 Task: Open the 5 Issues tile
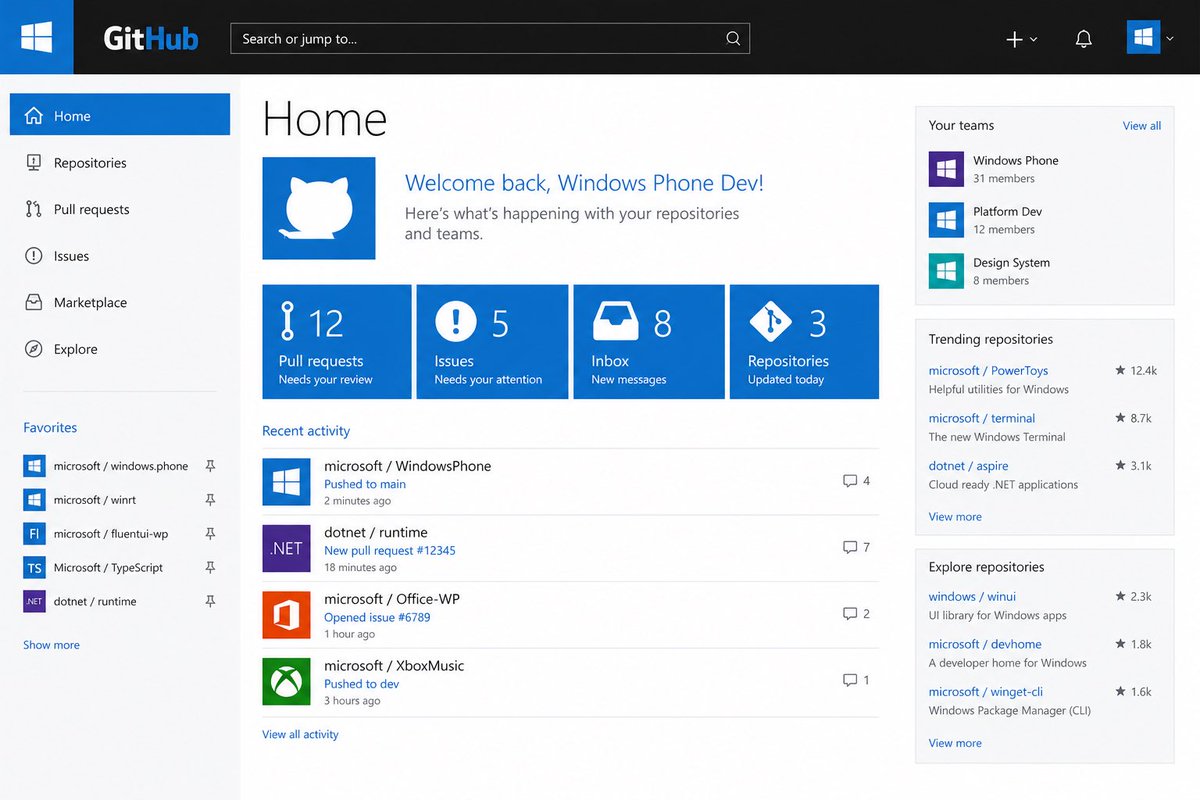coord(492,342)
